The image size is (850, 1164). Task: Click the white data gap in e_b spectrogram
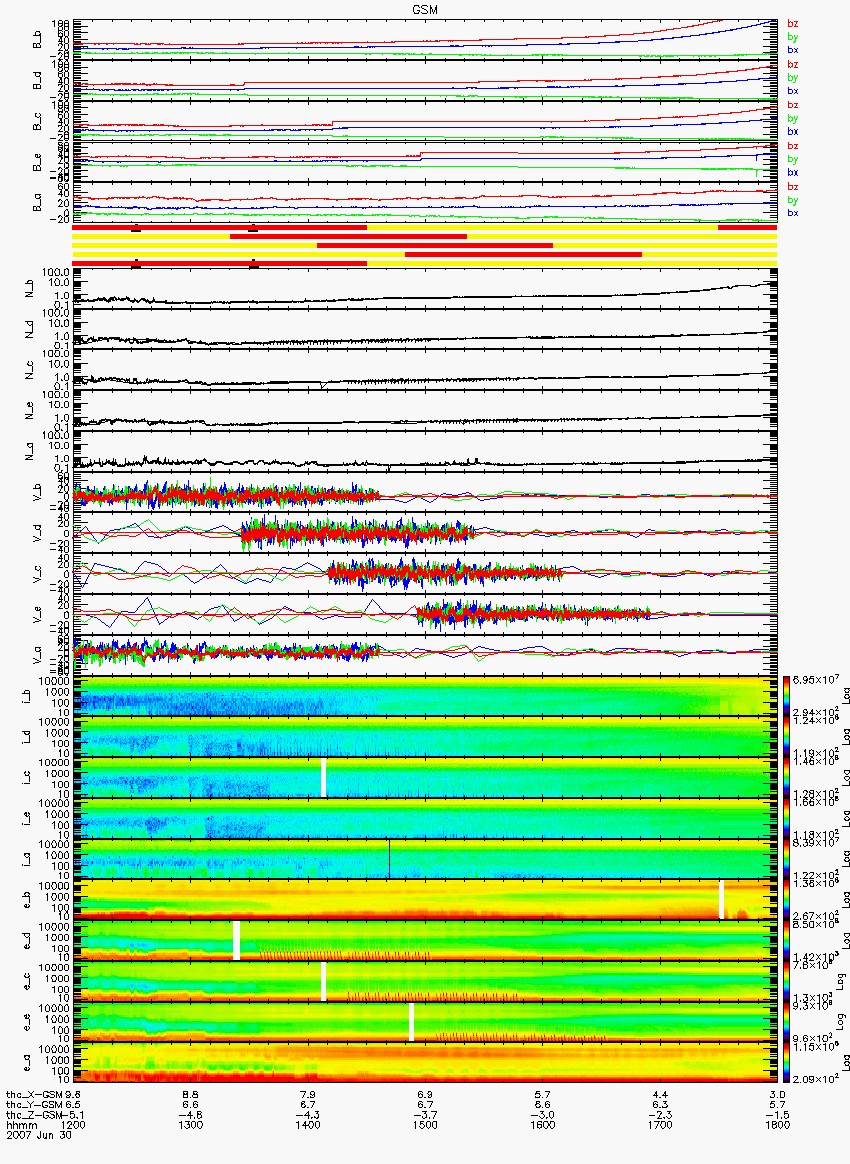(722, 899)
